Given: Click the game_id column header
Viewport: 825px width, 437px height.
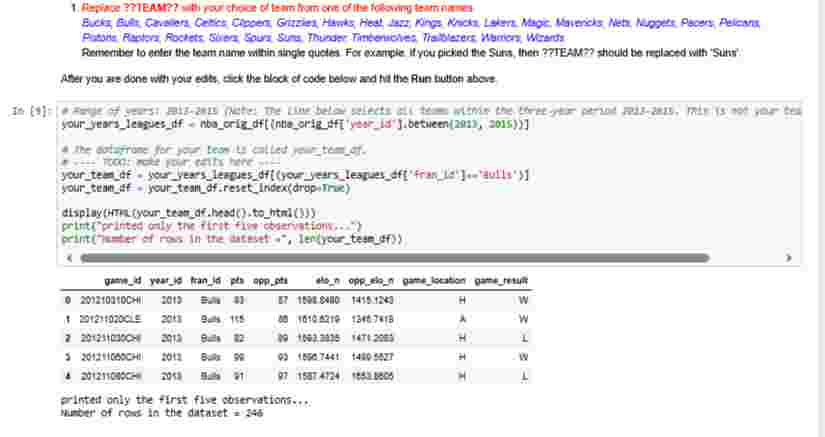Looking at the screenshot, I should click(x=123, y=280).
